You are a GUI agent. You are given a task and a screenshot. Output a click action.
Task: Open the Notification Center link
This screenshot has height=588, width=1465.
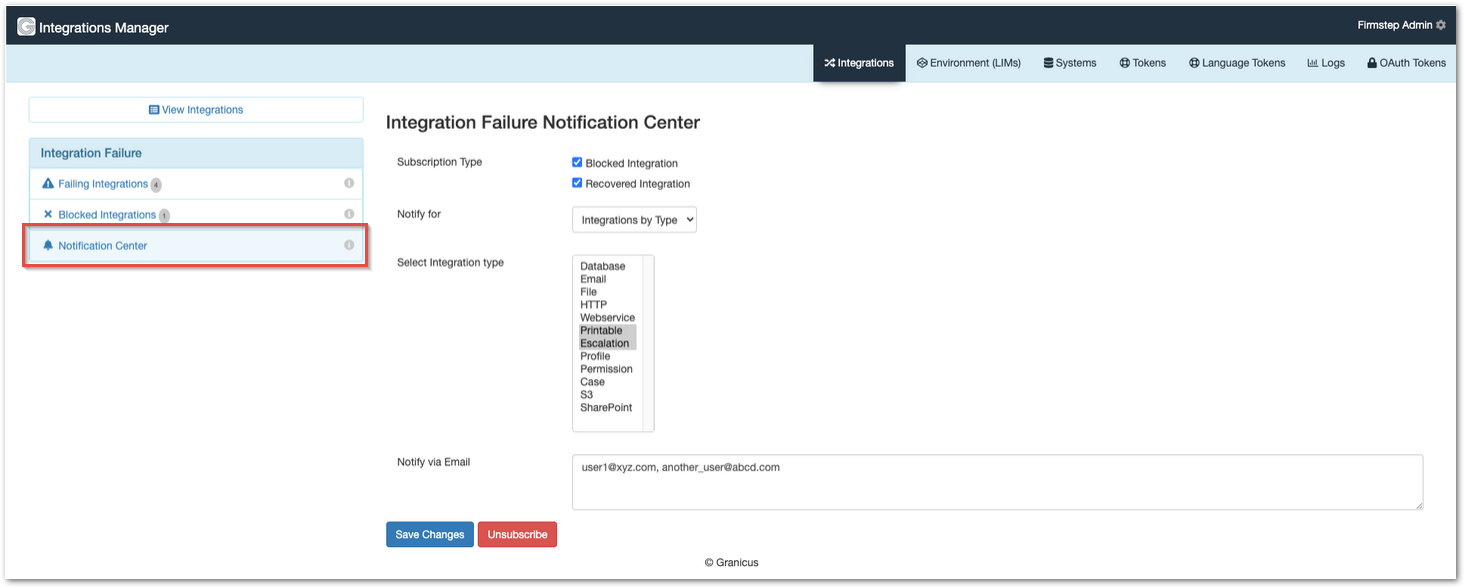(103, 246)
